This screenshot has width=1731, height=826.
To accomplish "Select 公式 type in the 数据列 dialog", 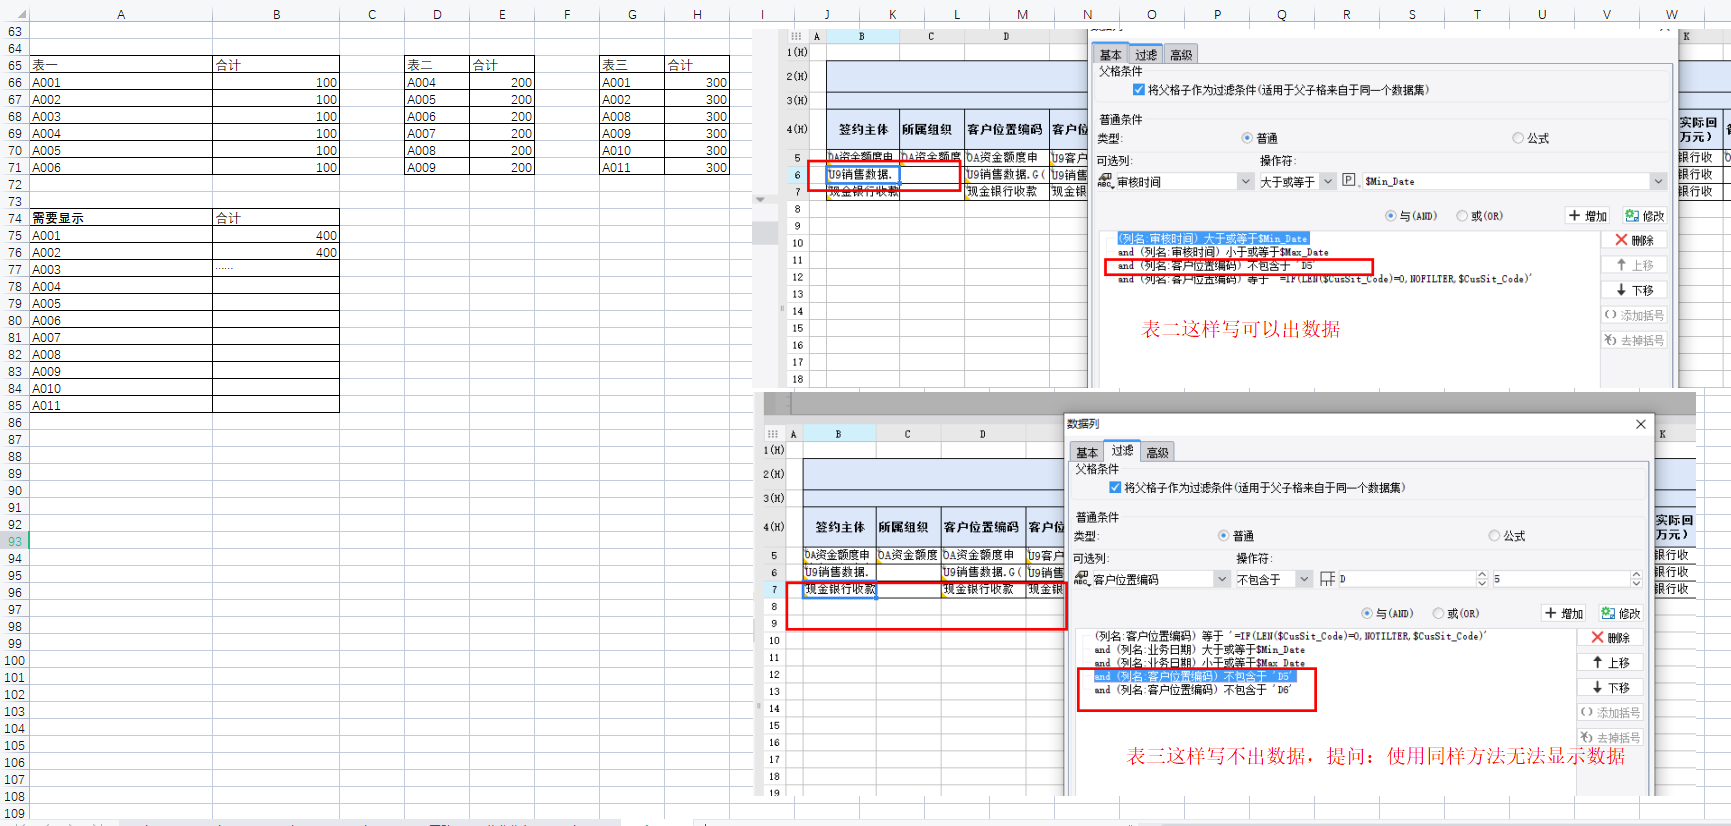I will [1494, 536].
